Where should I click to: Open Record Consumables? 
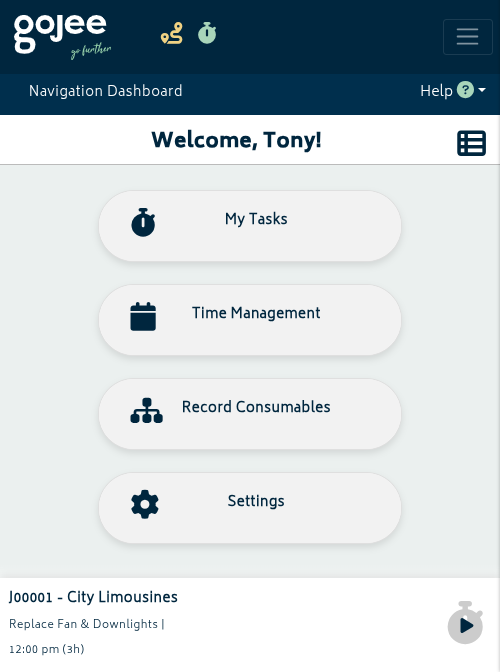(x=250, y=414)
